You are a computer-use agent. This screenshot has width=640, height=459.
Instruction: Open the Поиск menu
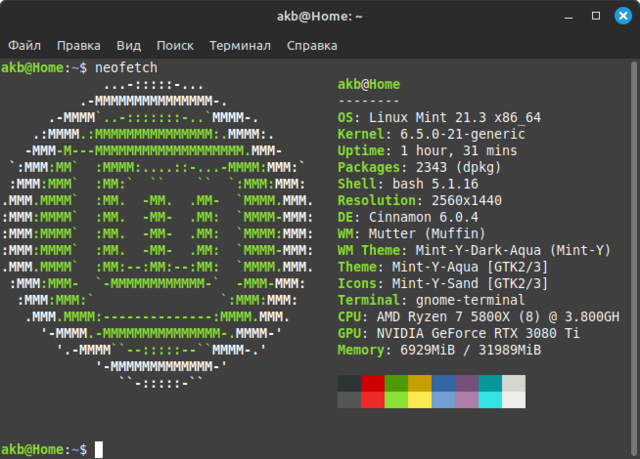coord(175,45)
